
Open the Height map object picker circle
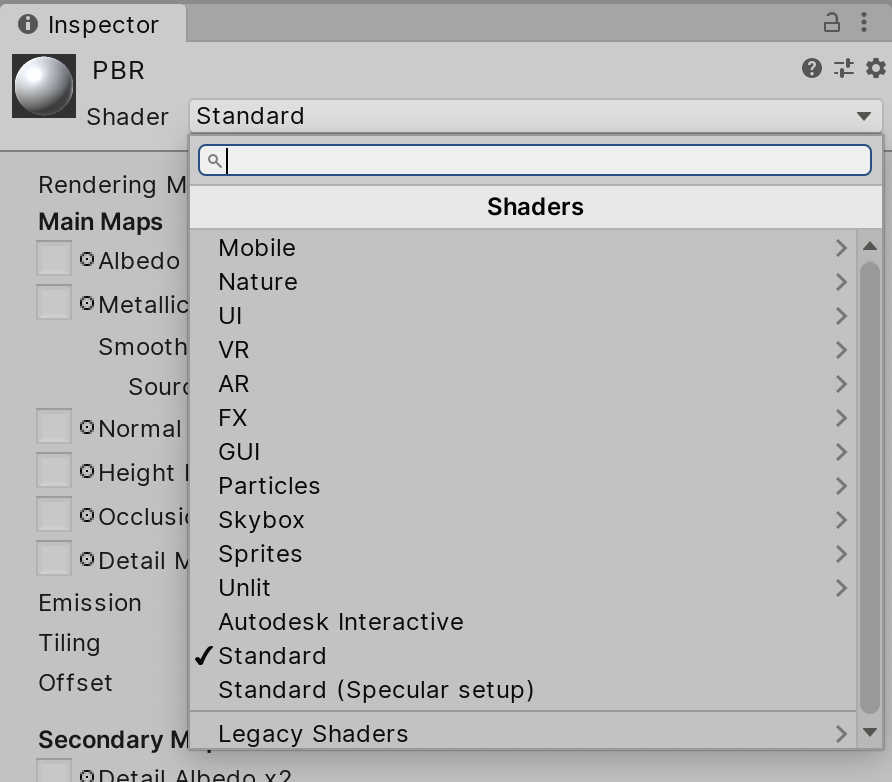pos(88,470)
